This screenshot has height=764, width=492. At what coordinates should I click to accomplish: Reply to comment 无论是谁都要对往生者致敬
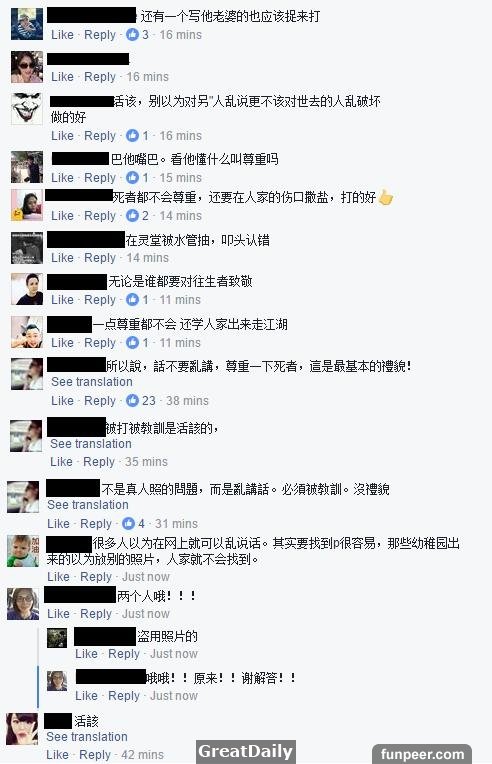100,300
